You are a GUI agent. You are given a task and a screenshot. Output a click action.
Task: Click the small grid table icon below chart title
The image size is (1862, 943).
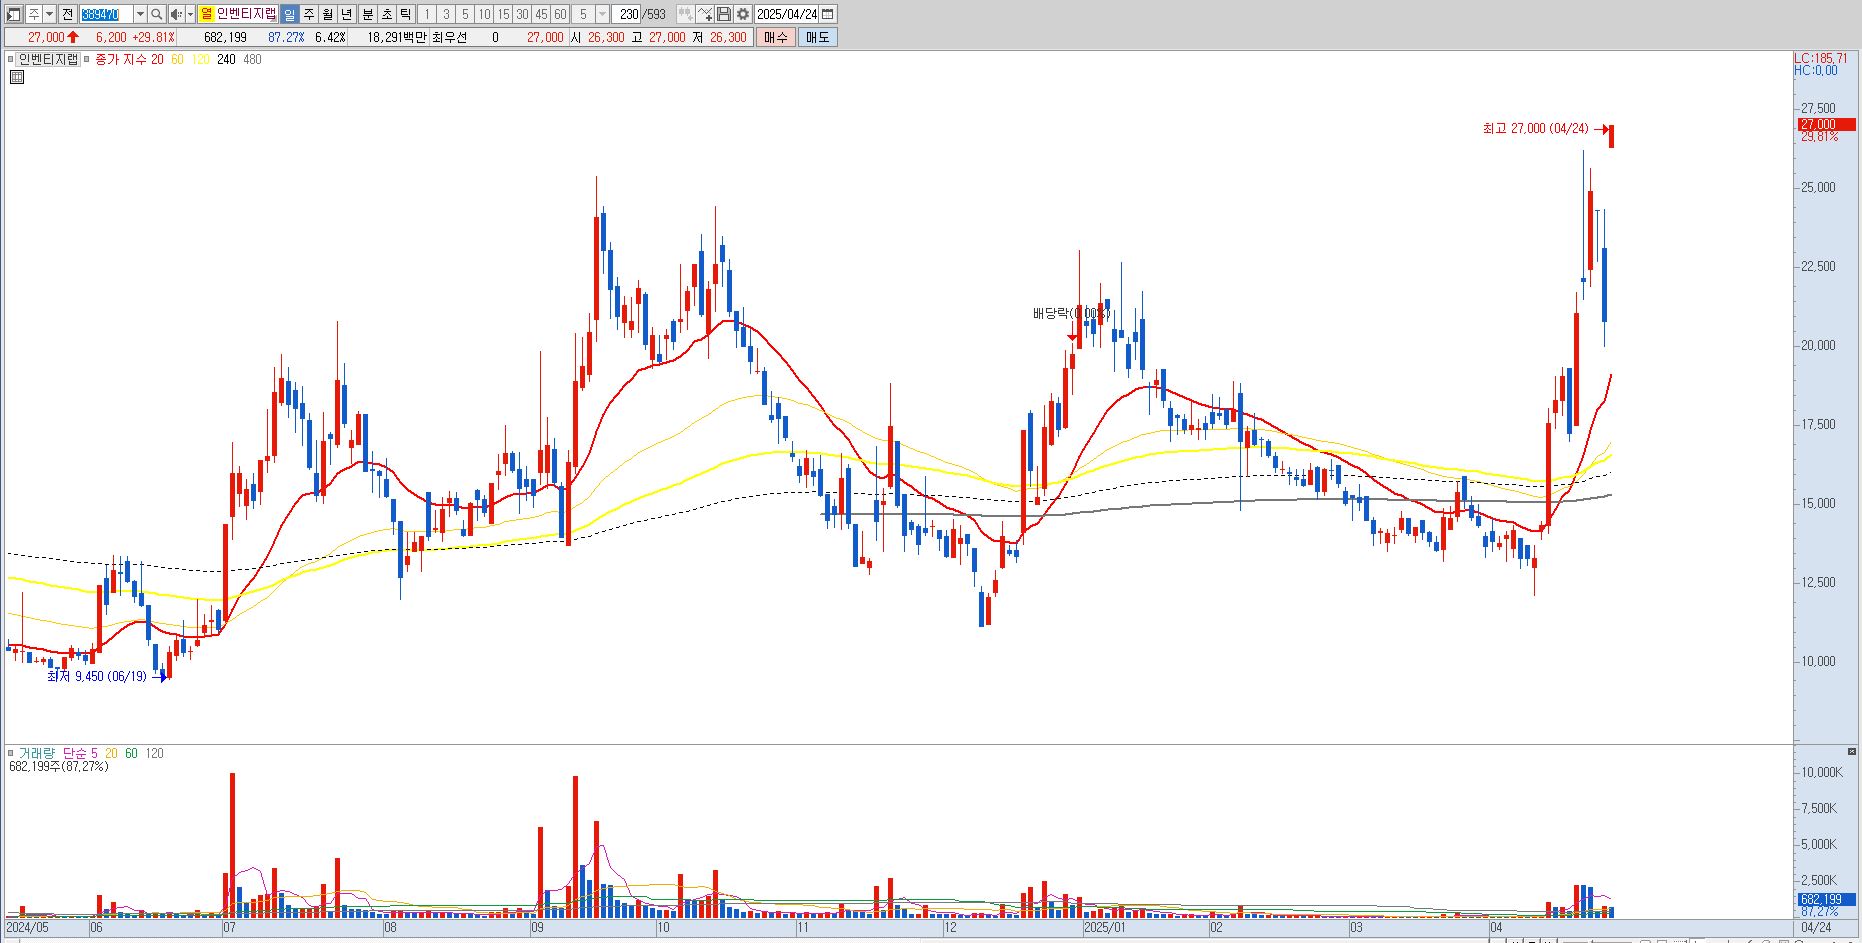(x=16, y=76)
